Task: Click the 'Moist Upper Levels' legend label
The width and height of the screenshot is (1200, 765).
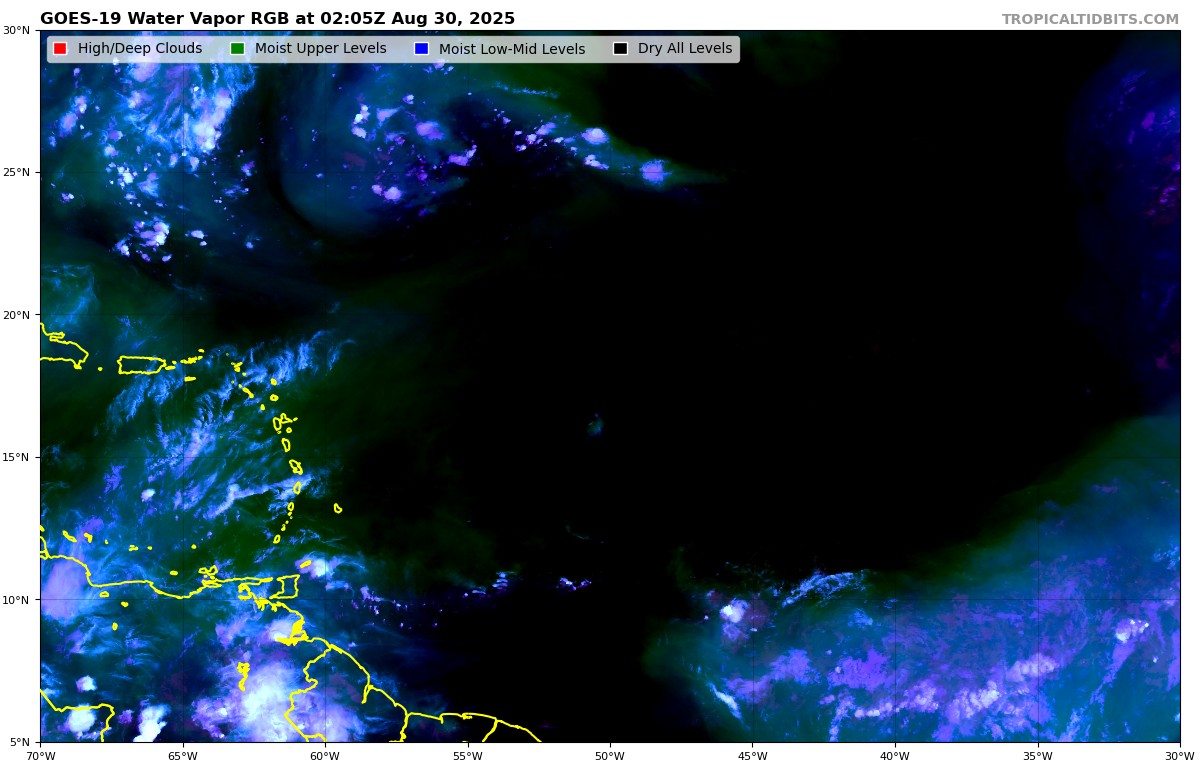Action: 320,49
